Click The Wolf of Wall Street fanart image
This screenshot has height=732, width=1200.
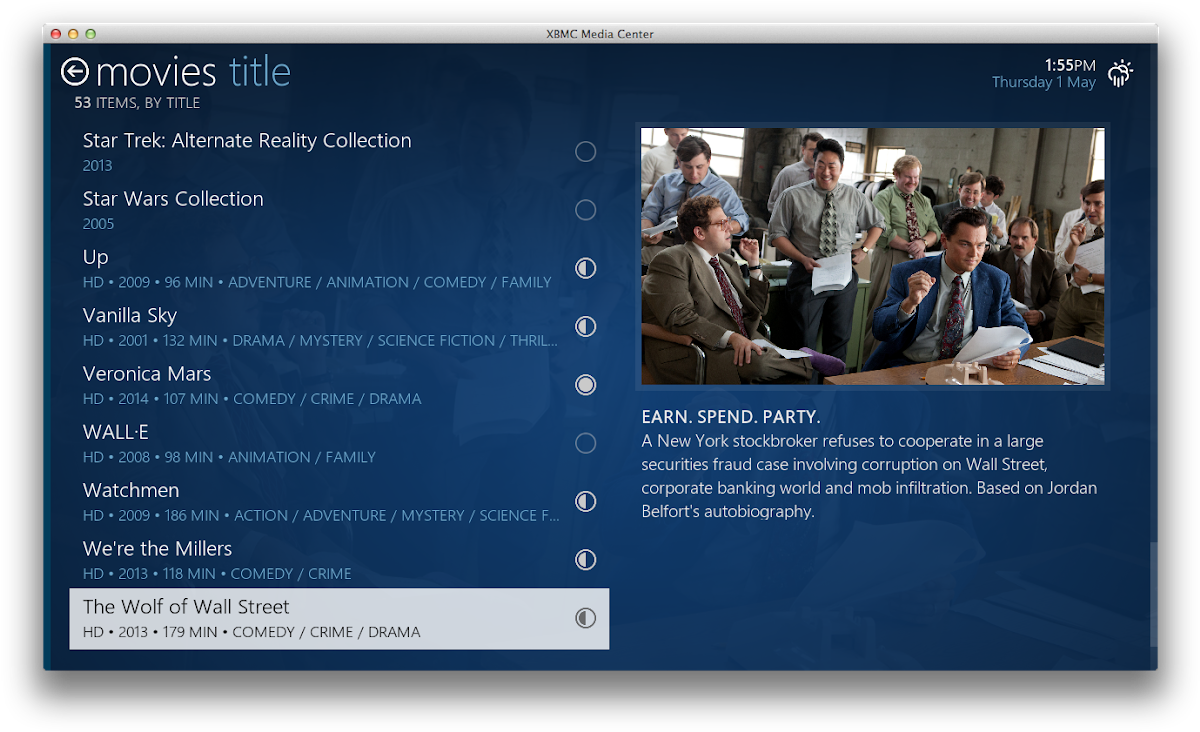point(873,256)
